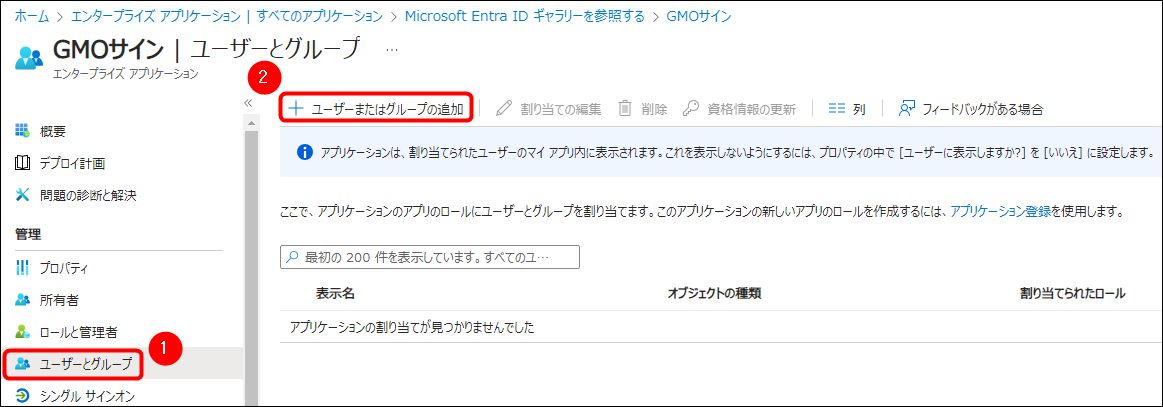Click the GMOサイン breadcrumb link
This screenshot has height=407, width=1163.
[699, 16]
